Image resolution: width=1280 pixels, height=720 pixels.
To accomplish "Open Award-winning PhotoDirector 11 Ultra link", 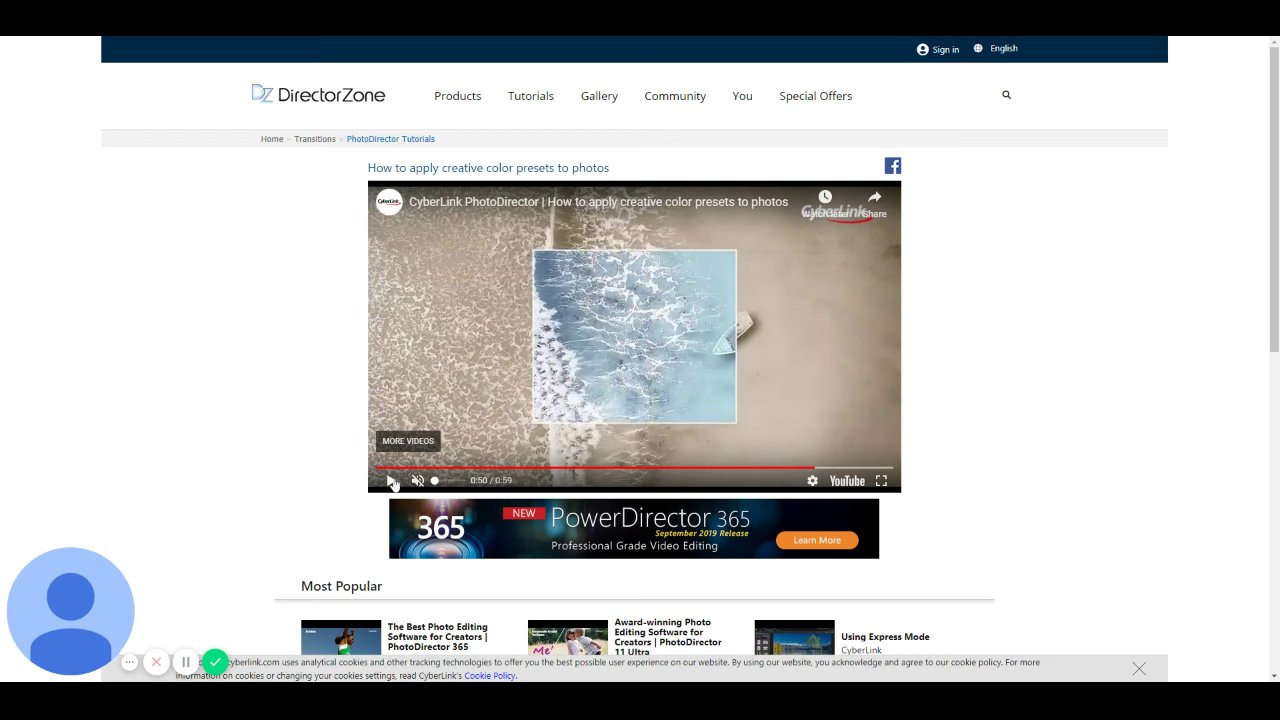I will point(668,637).
